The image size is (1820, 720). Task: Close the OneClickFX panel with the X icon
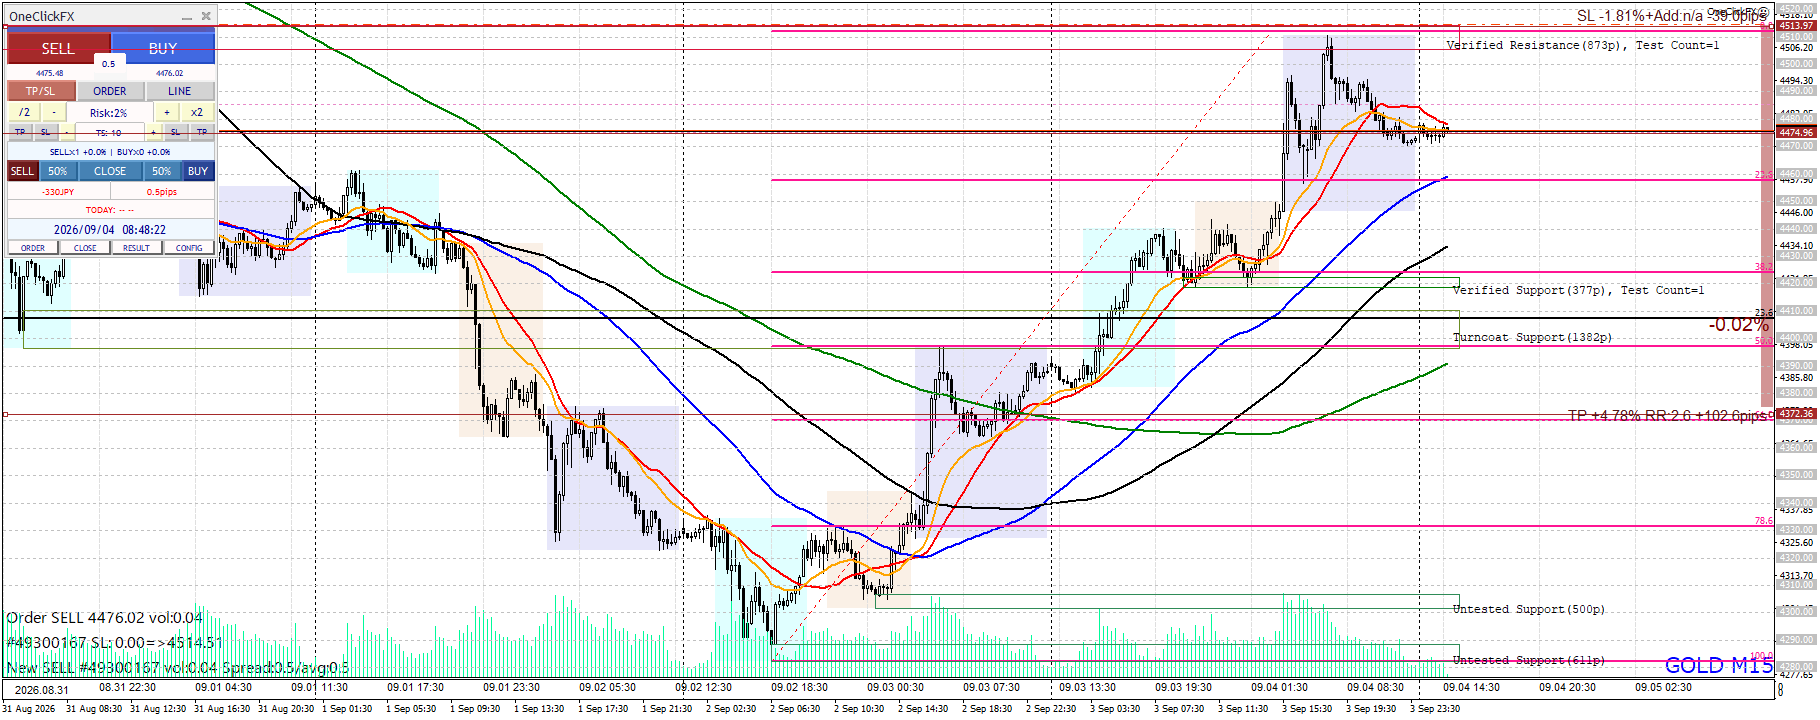point(206,16)
